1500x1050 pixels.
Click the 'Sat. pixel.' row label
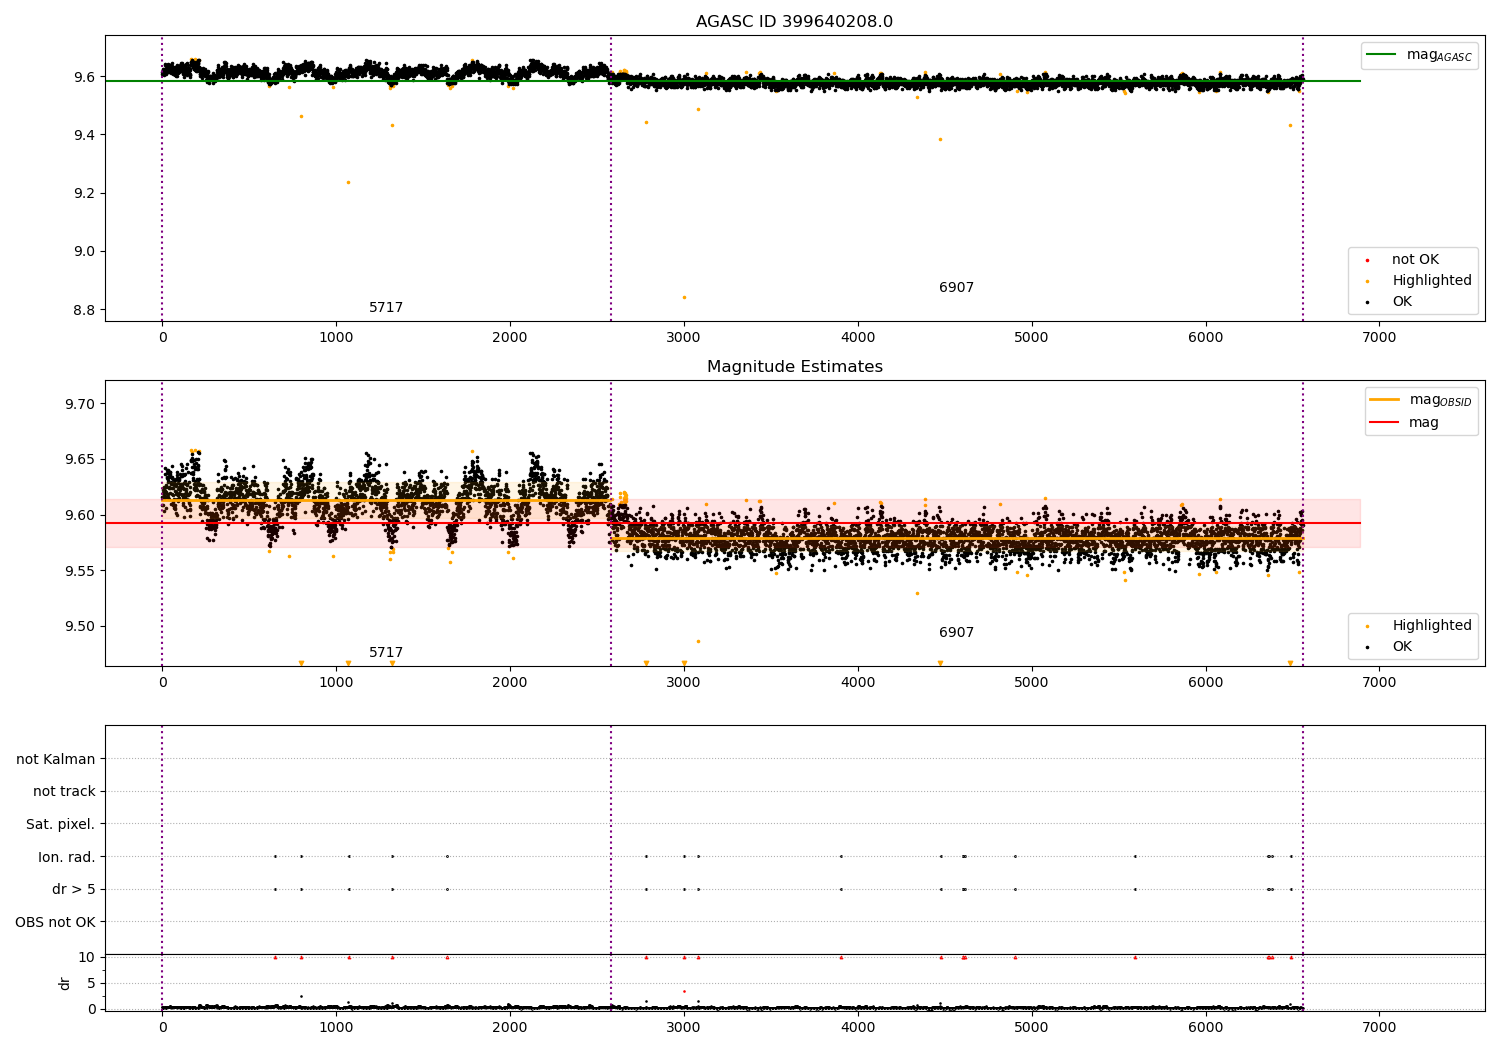(61, 824)
